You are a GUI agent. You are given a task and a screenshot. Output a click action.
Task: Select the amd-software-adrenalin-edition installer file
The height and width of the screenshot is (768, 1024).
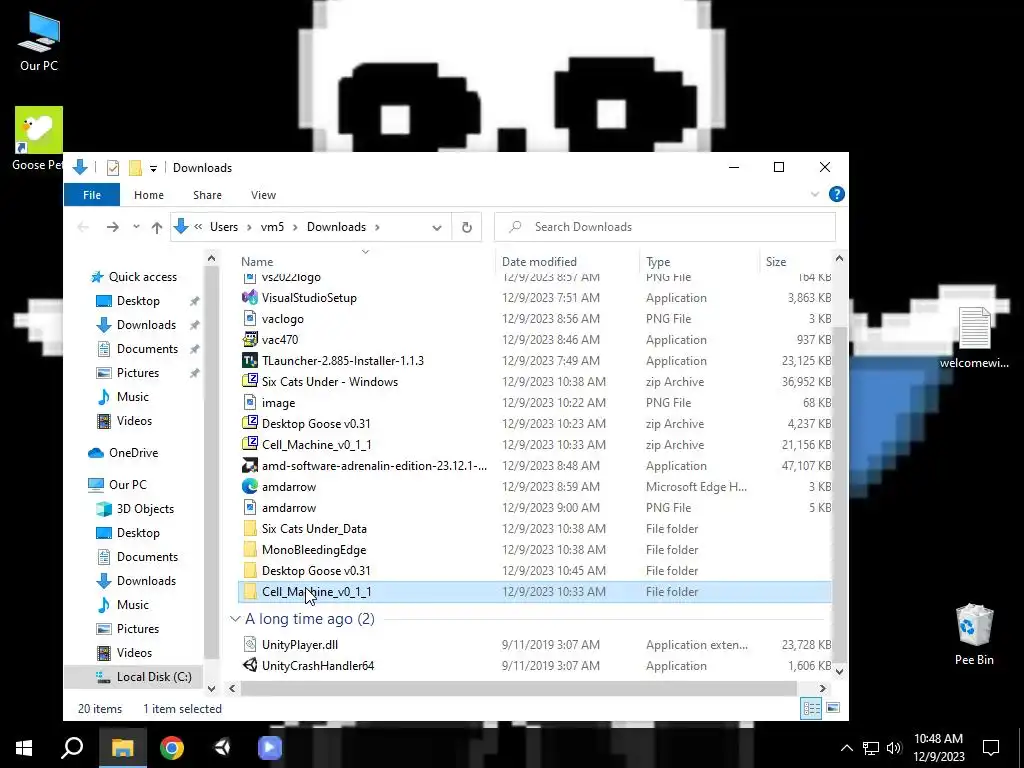(536, 466)
